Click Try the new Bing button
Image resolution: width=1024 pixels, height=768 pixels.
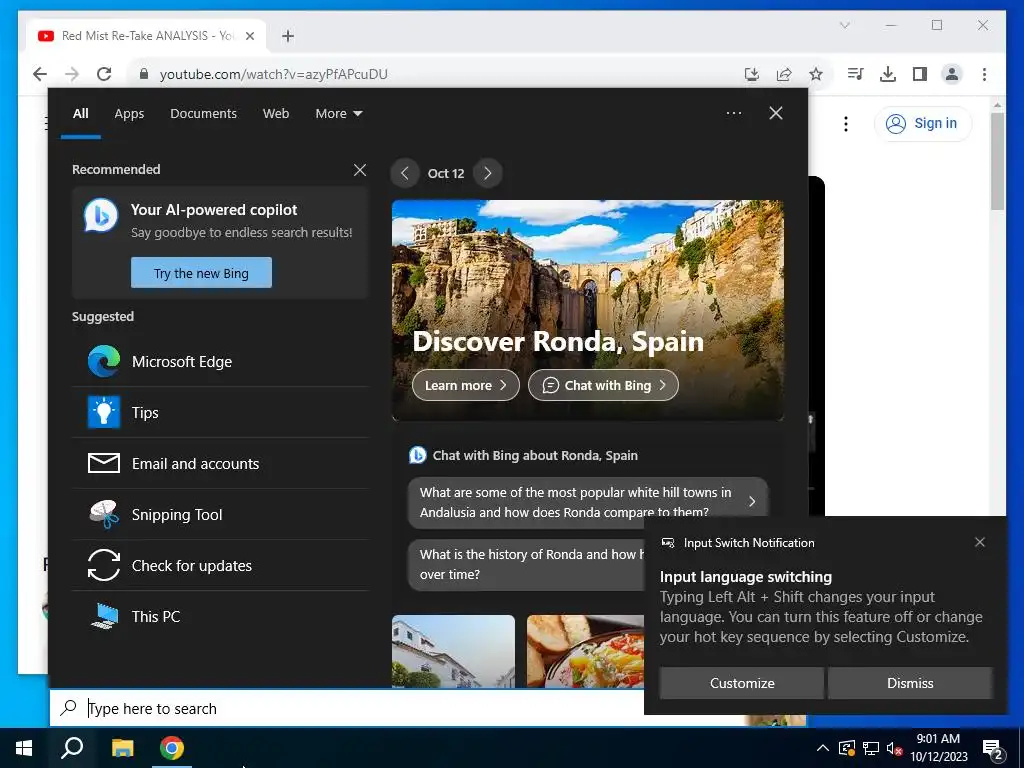[201, 273]
